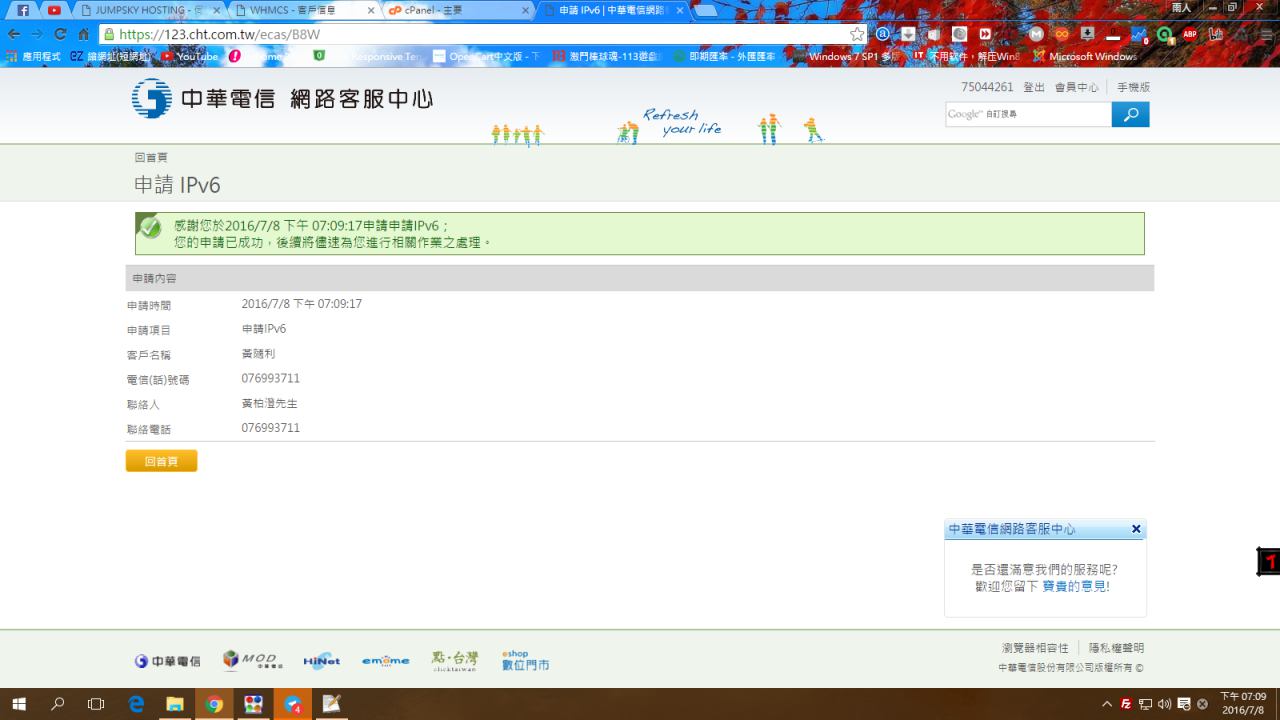Click the 登出 logout link
Screen dimensions: 1280x720
(1033, 88)
